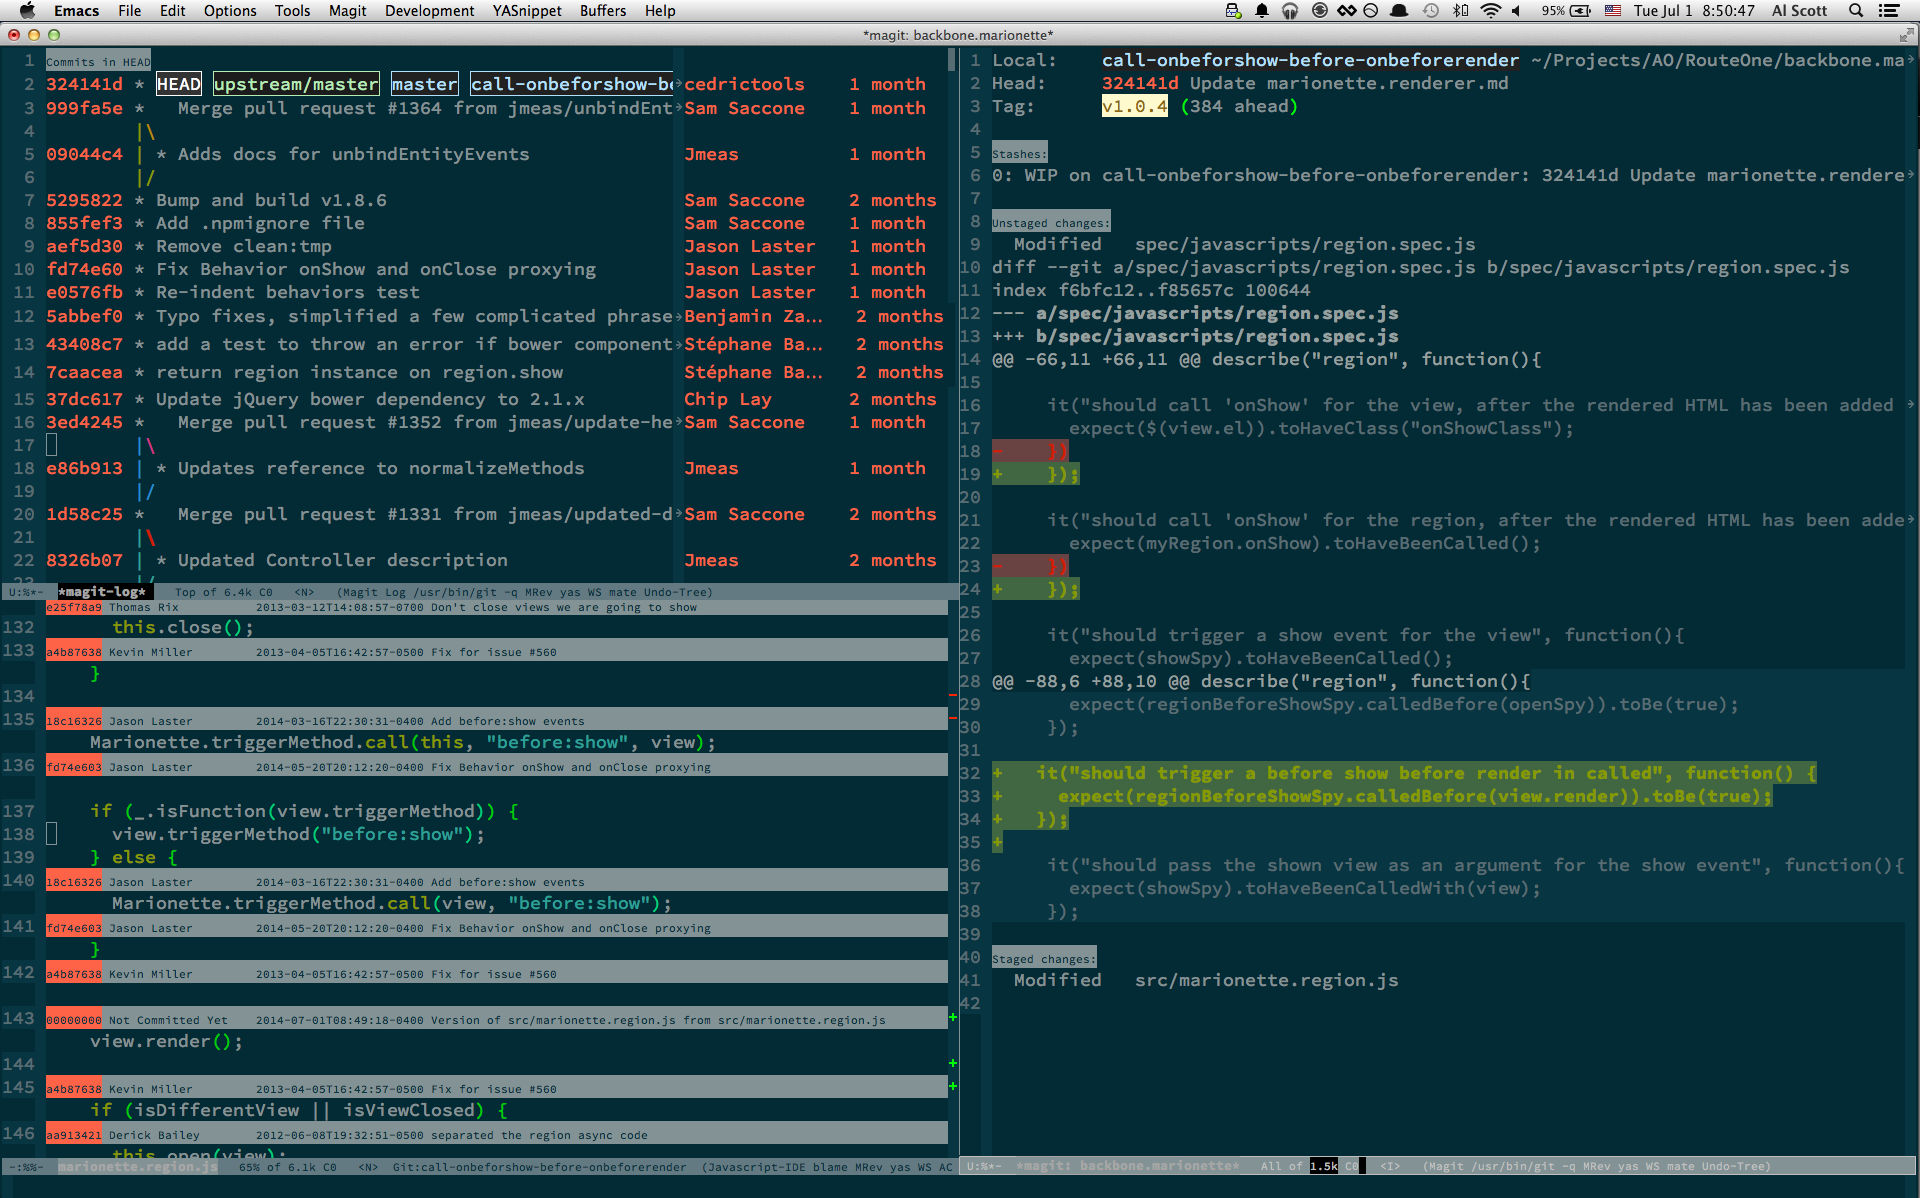Open the Help menu
Image resolution: width=1920 pixels, height=1198 pixels.
[x=660, y=11]
